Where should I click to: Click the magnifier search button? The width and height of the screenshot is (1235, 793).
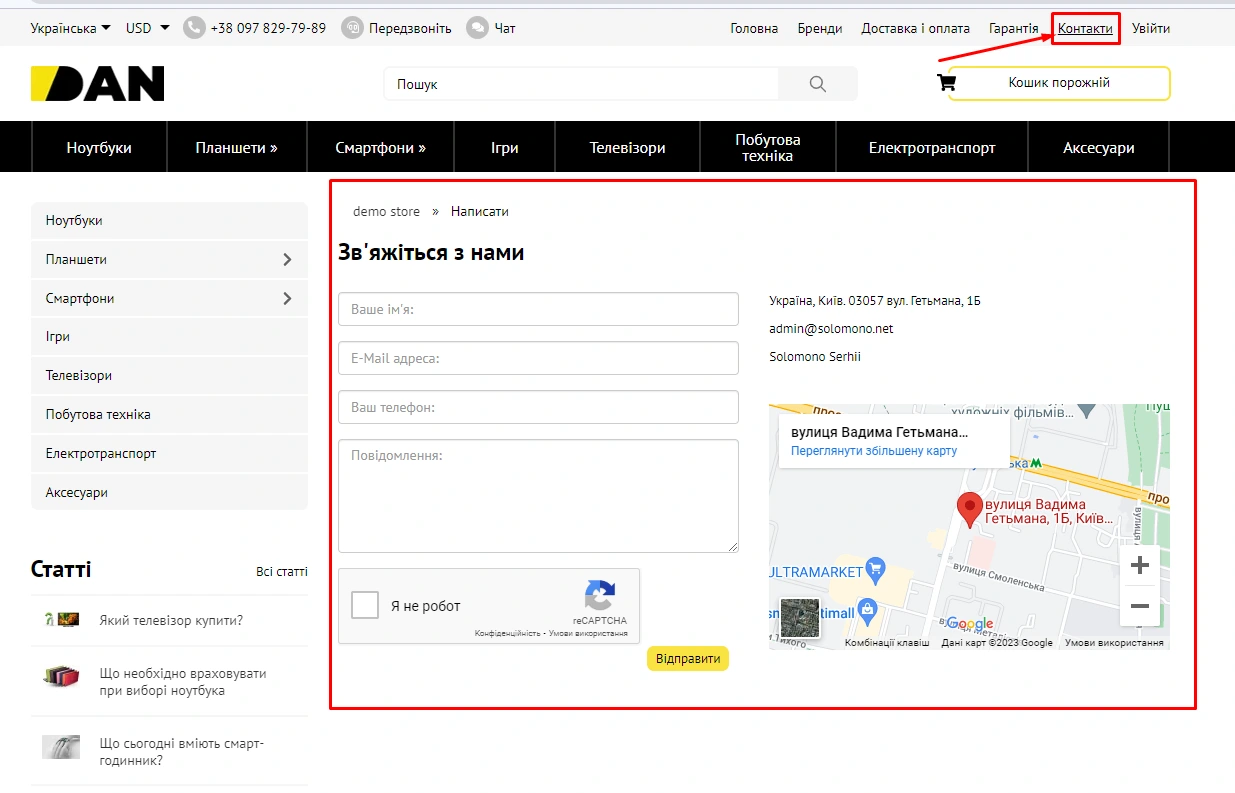pos(817,84)
